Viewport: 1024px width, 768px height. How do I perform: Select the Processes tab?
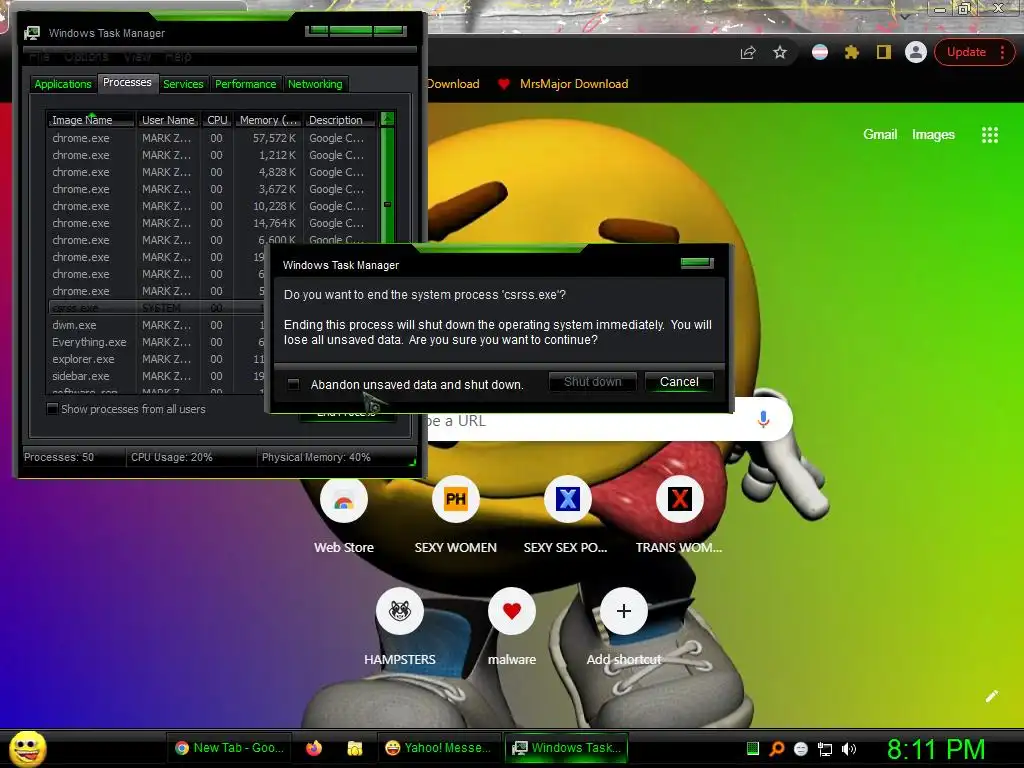(x=127, y=82)
